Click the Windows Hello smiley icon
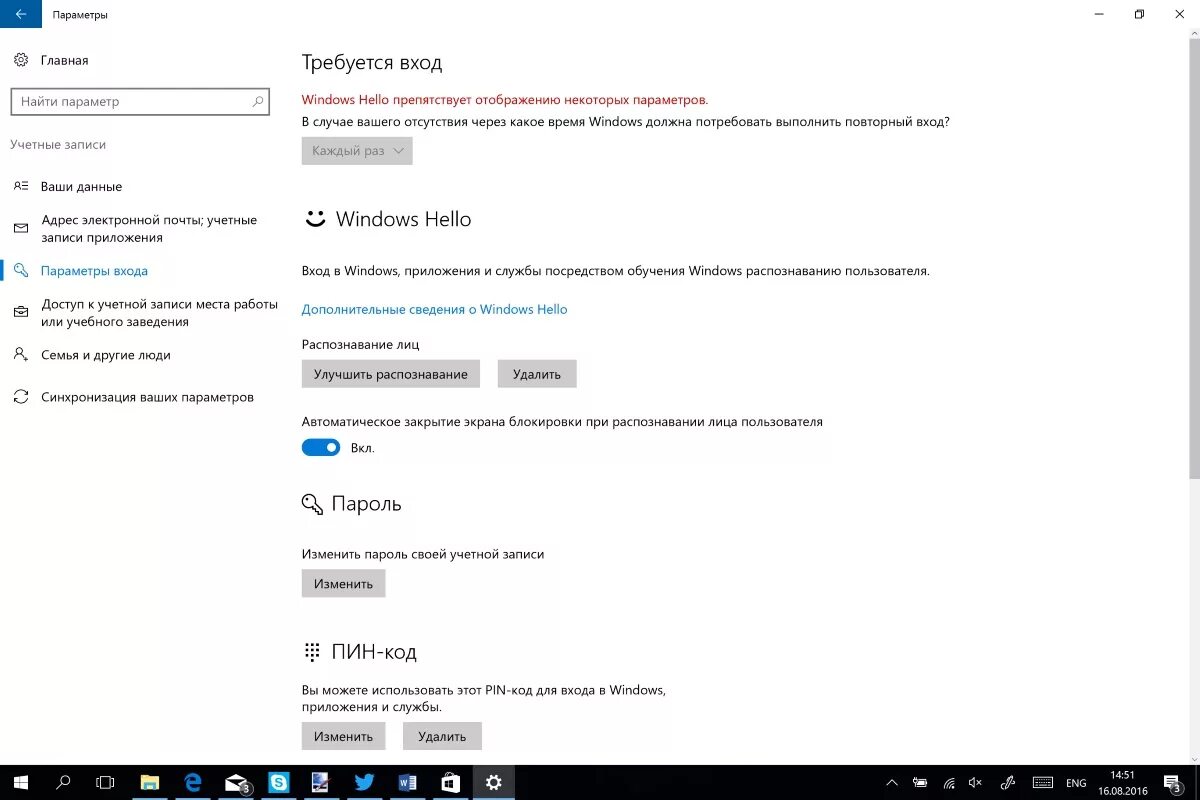 [x=316, y=218]
